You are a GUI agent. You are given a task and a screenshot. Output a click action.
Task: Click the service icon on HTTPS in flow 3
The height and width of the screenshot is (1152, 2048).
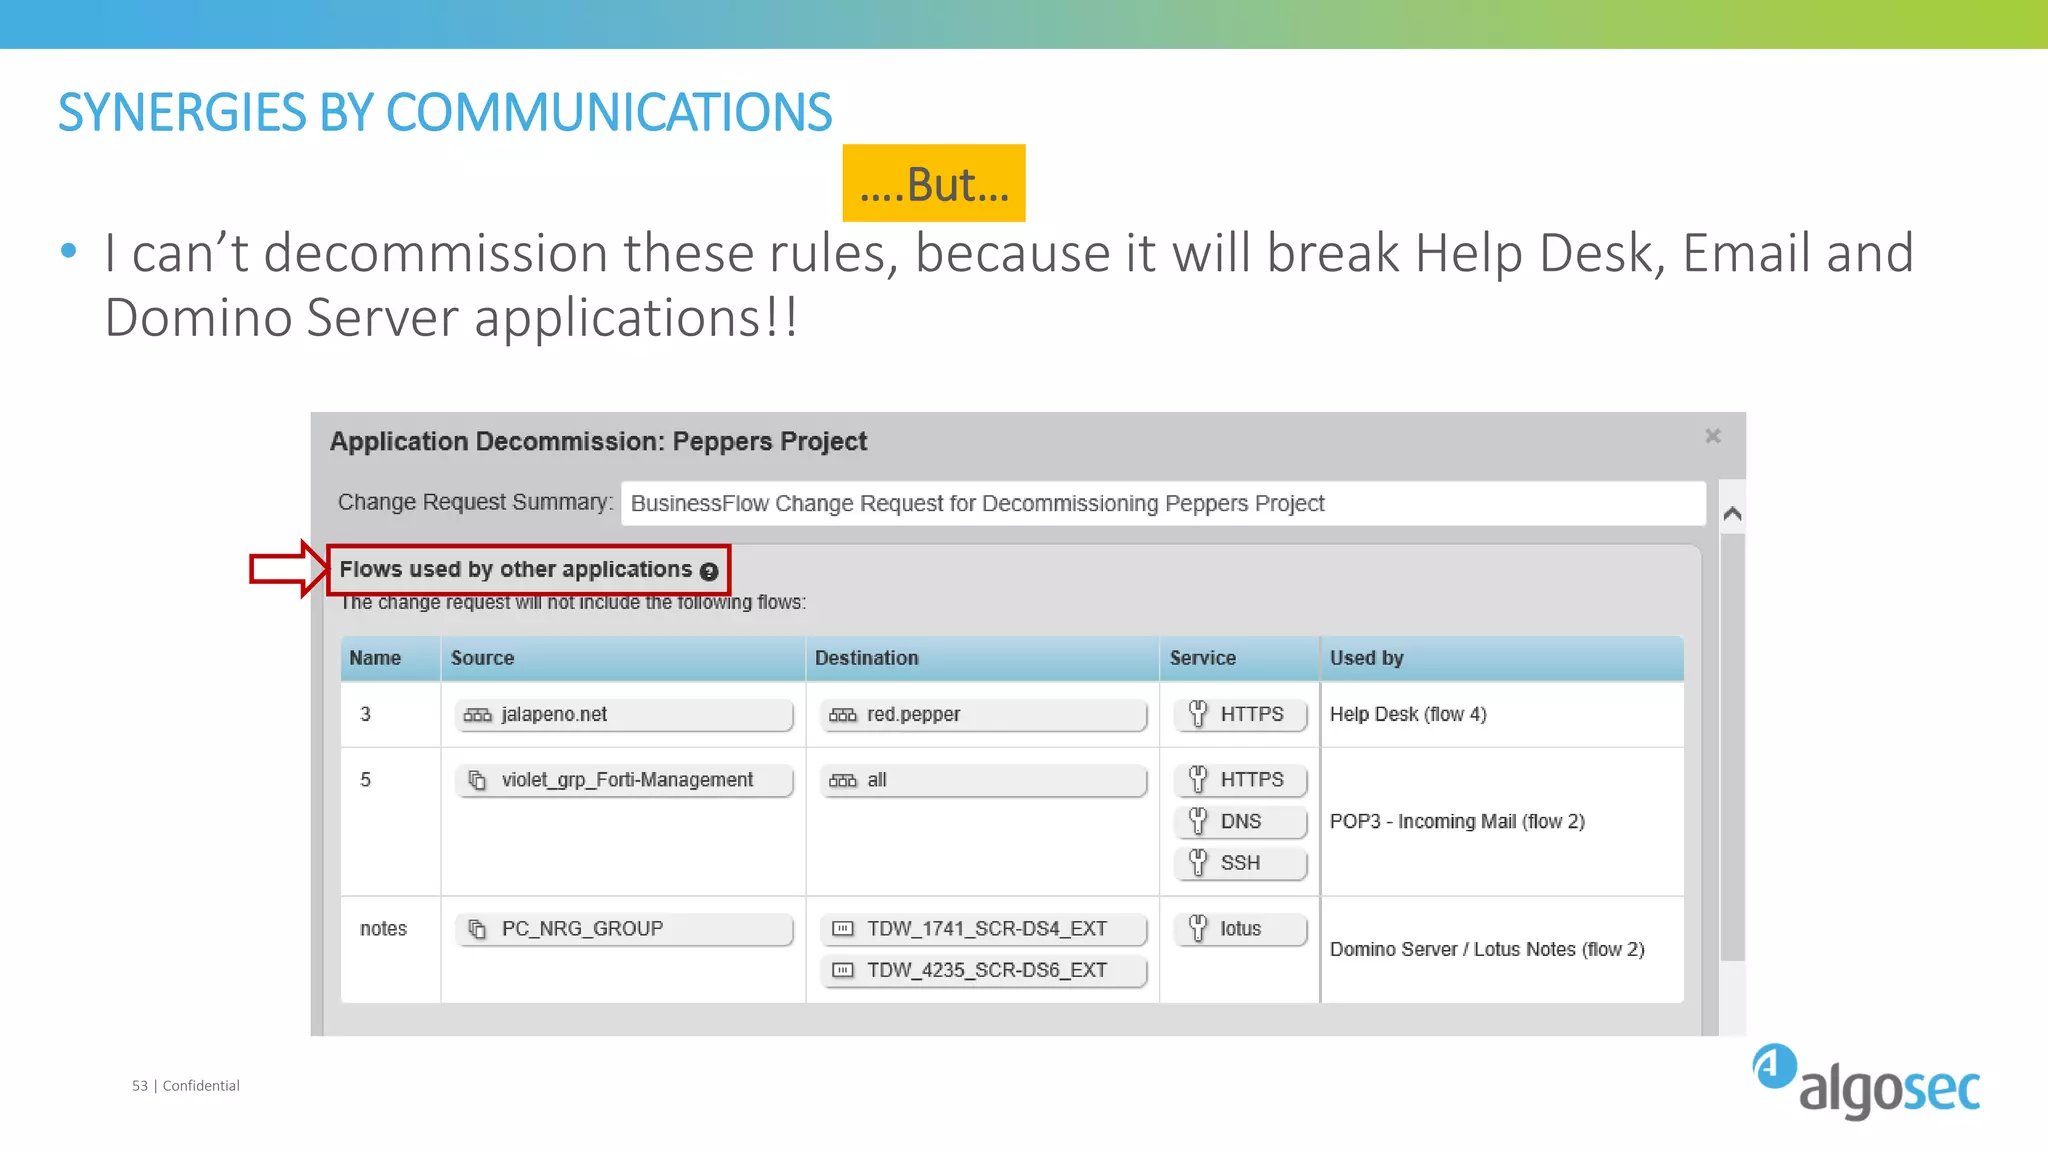click(1197, 714)
